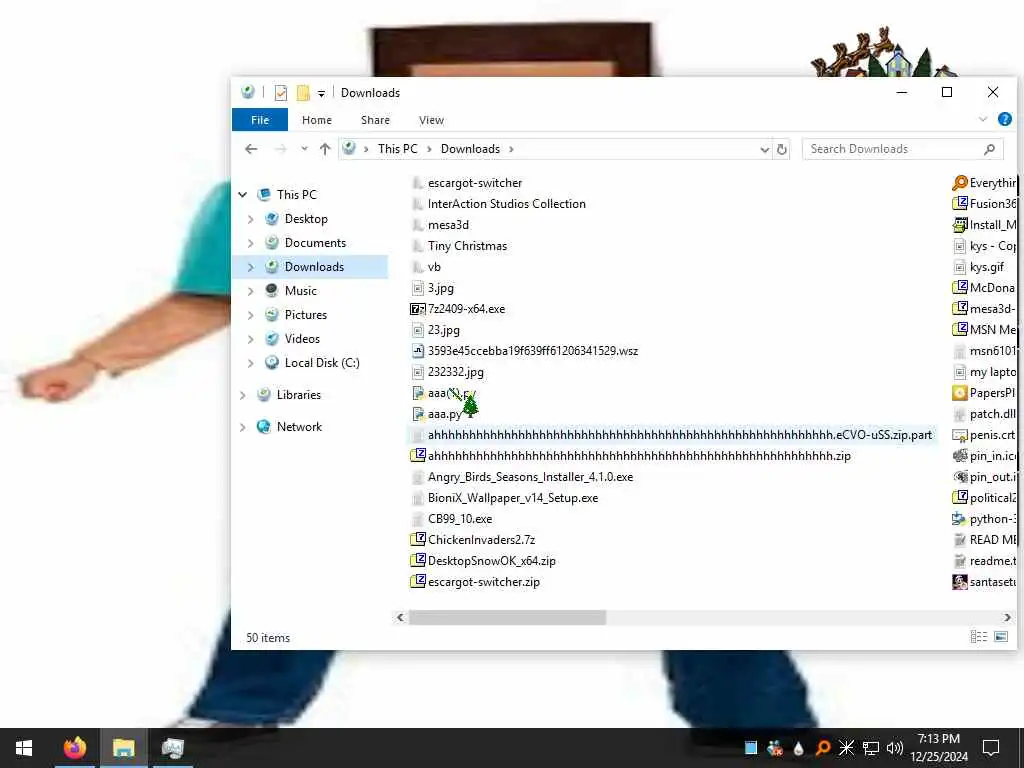1024x768 pixels.
Task: Open the Help question mark icon
Action: click(x=1004, y=120)
